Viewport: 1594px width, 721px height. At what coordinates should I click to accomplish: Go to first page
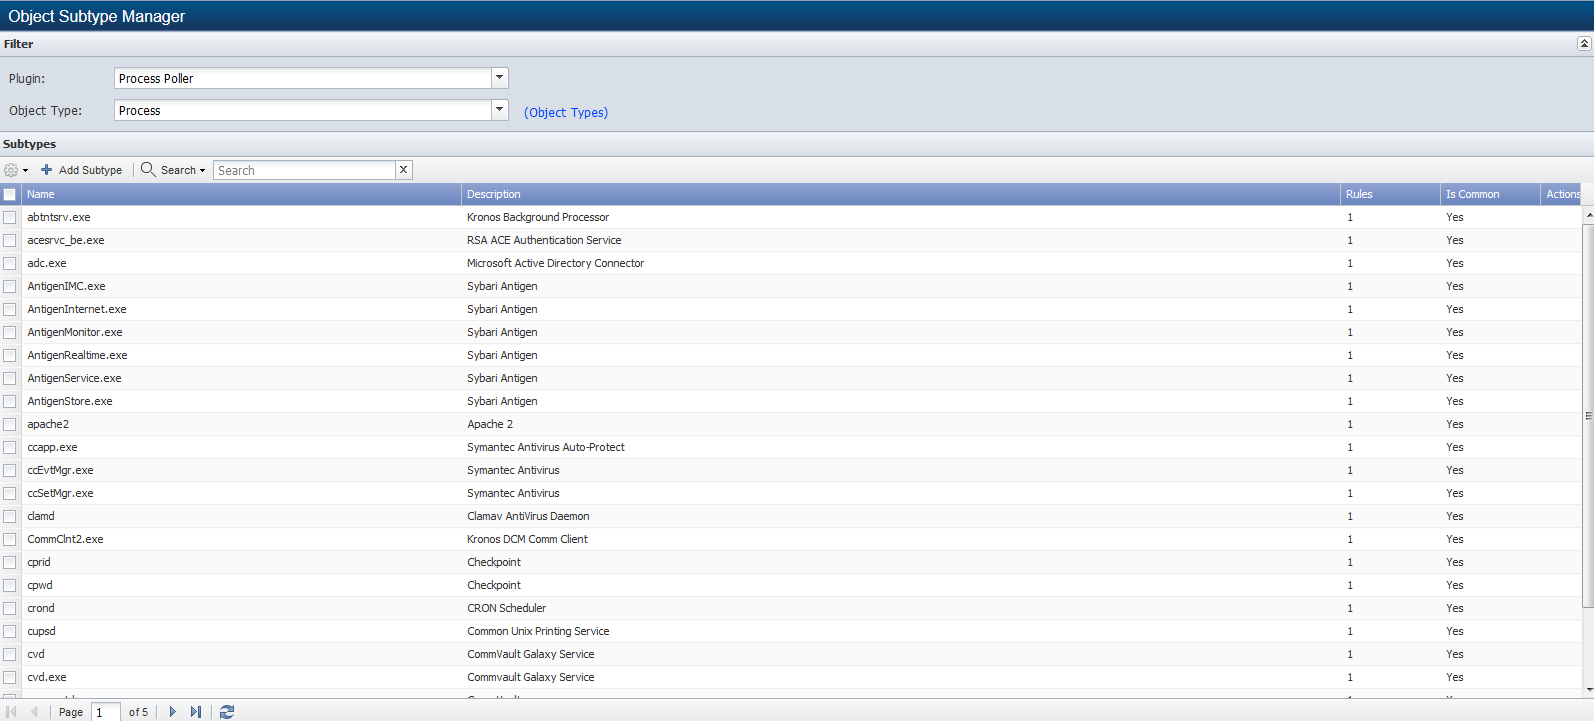pos(12,712)
